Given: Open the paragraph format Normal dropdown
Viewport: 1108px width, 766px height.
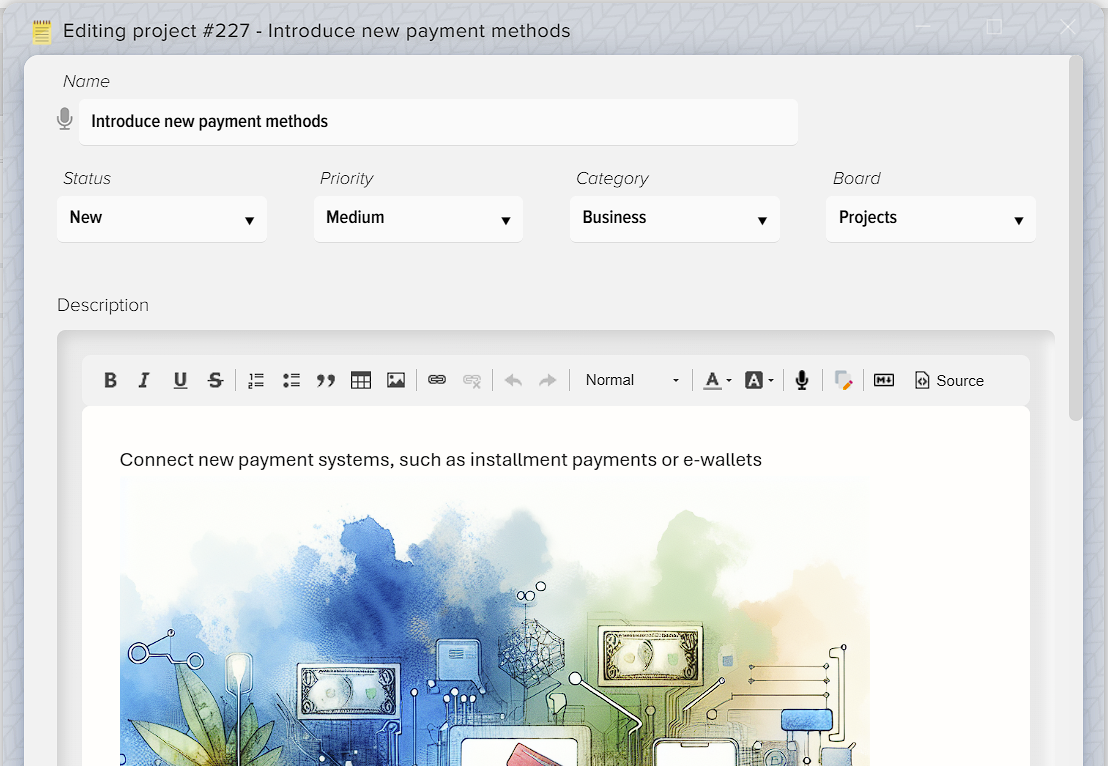Looking at the screenshot, I should [x=632, y=380].
